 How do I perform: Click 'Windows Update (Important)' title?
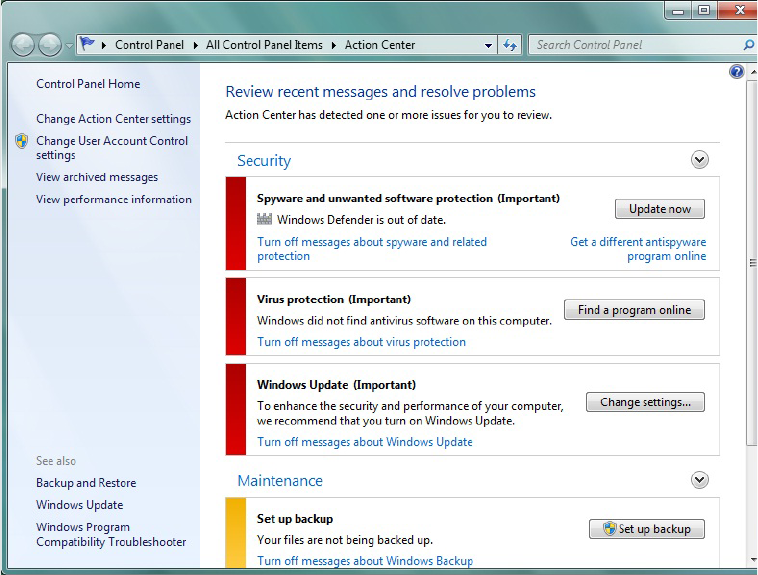tap(336, 385)
